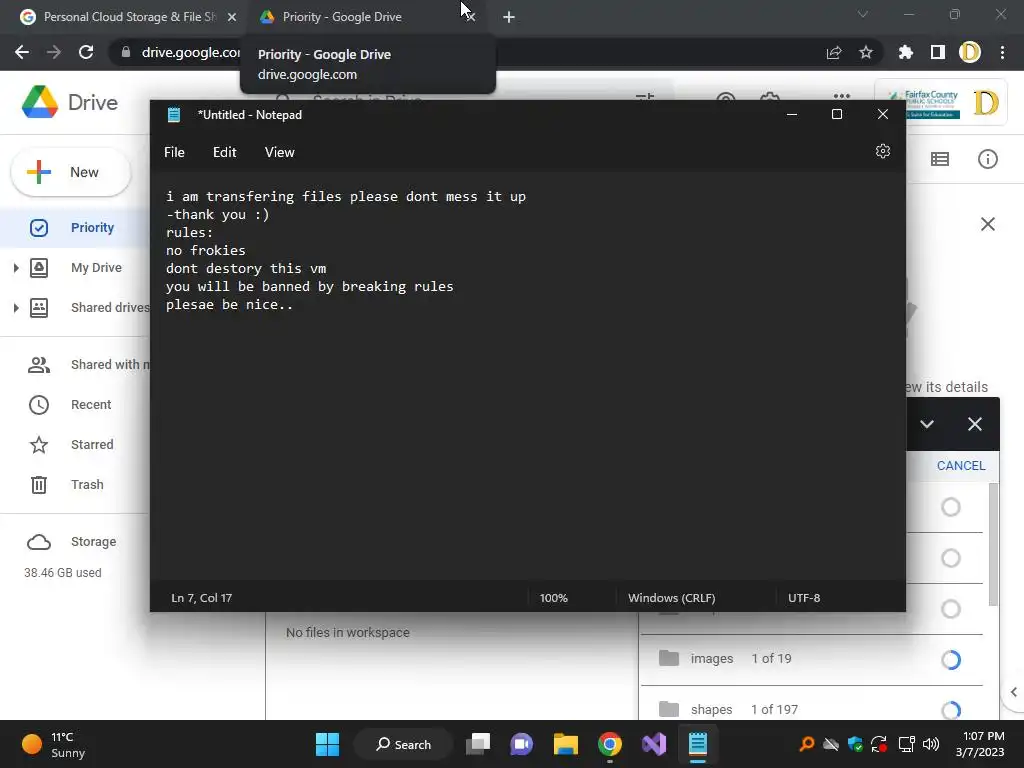Viewport: 1024px width, 768px height.
Task: Open Shared drives in sidebar
Action: tap(110, 308)
